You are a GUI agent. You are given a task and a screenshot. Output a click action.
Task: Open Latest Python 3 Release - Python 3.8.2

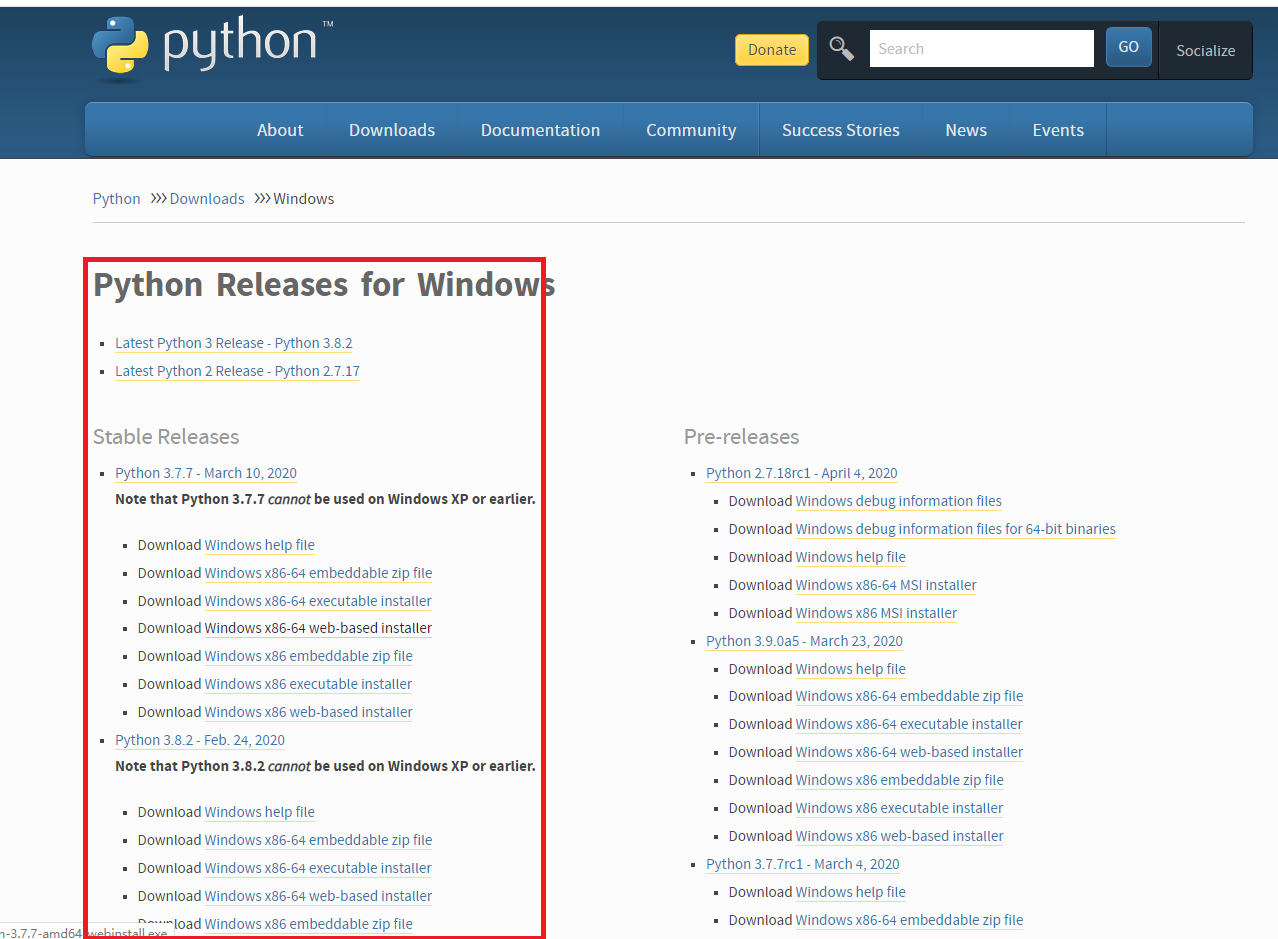(234, 343)
